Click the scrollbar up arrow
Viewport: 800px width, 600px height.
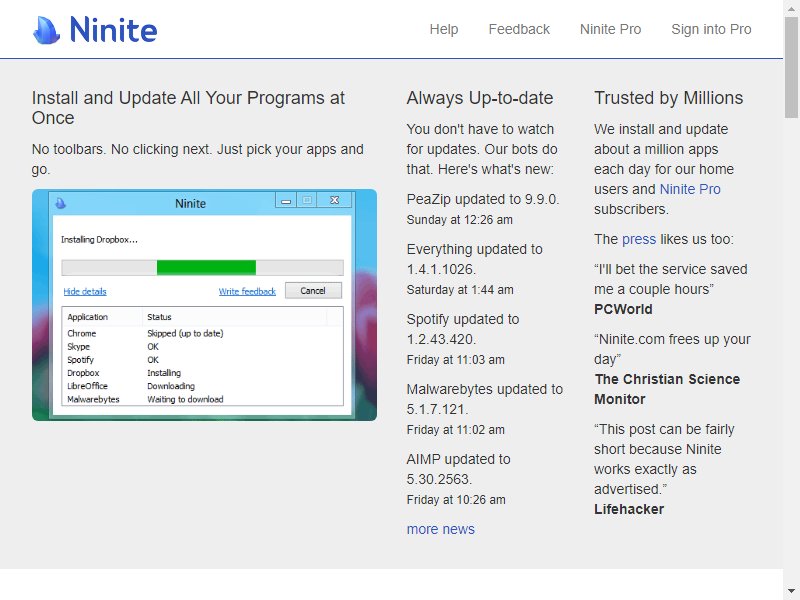(x=791, y=7)
